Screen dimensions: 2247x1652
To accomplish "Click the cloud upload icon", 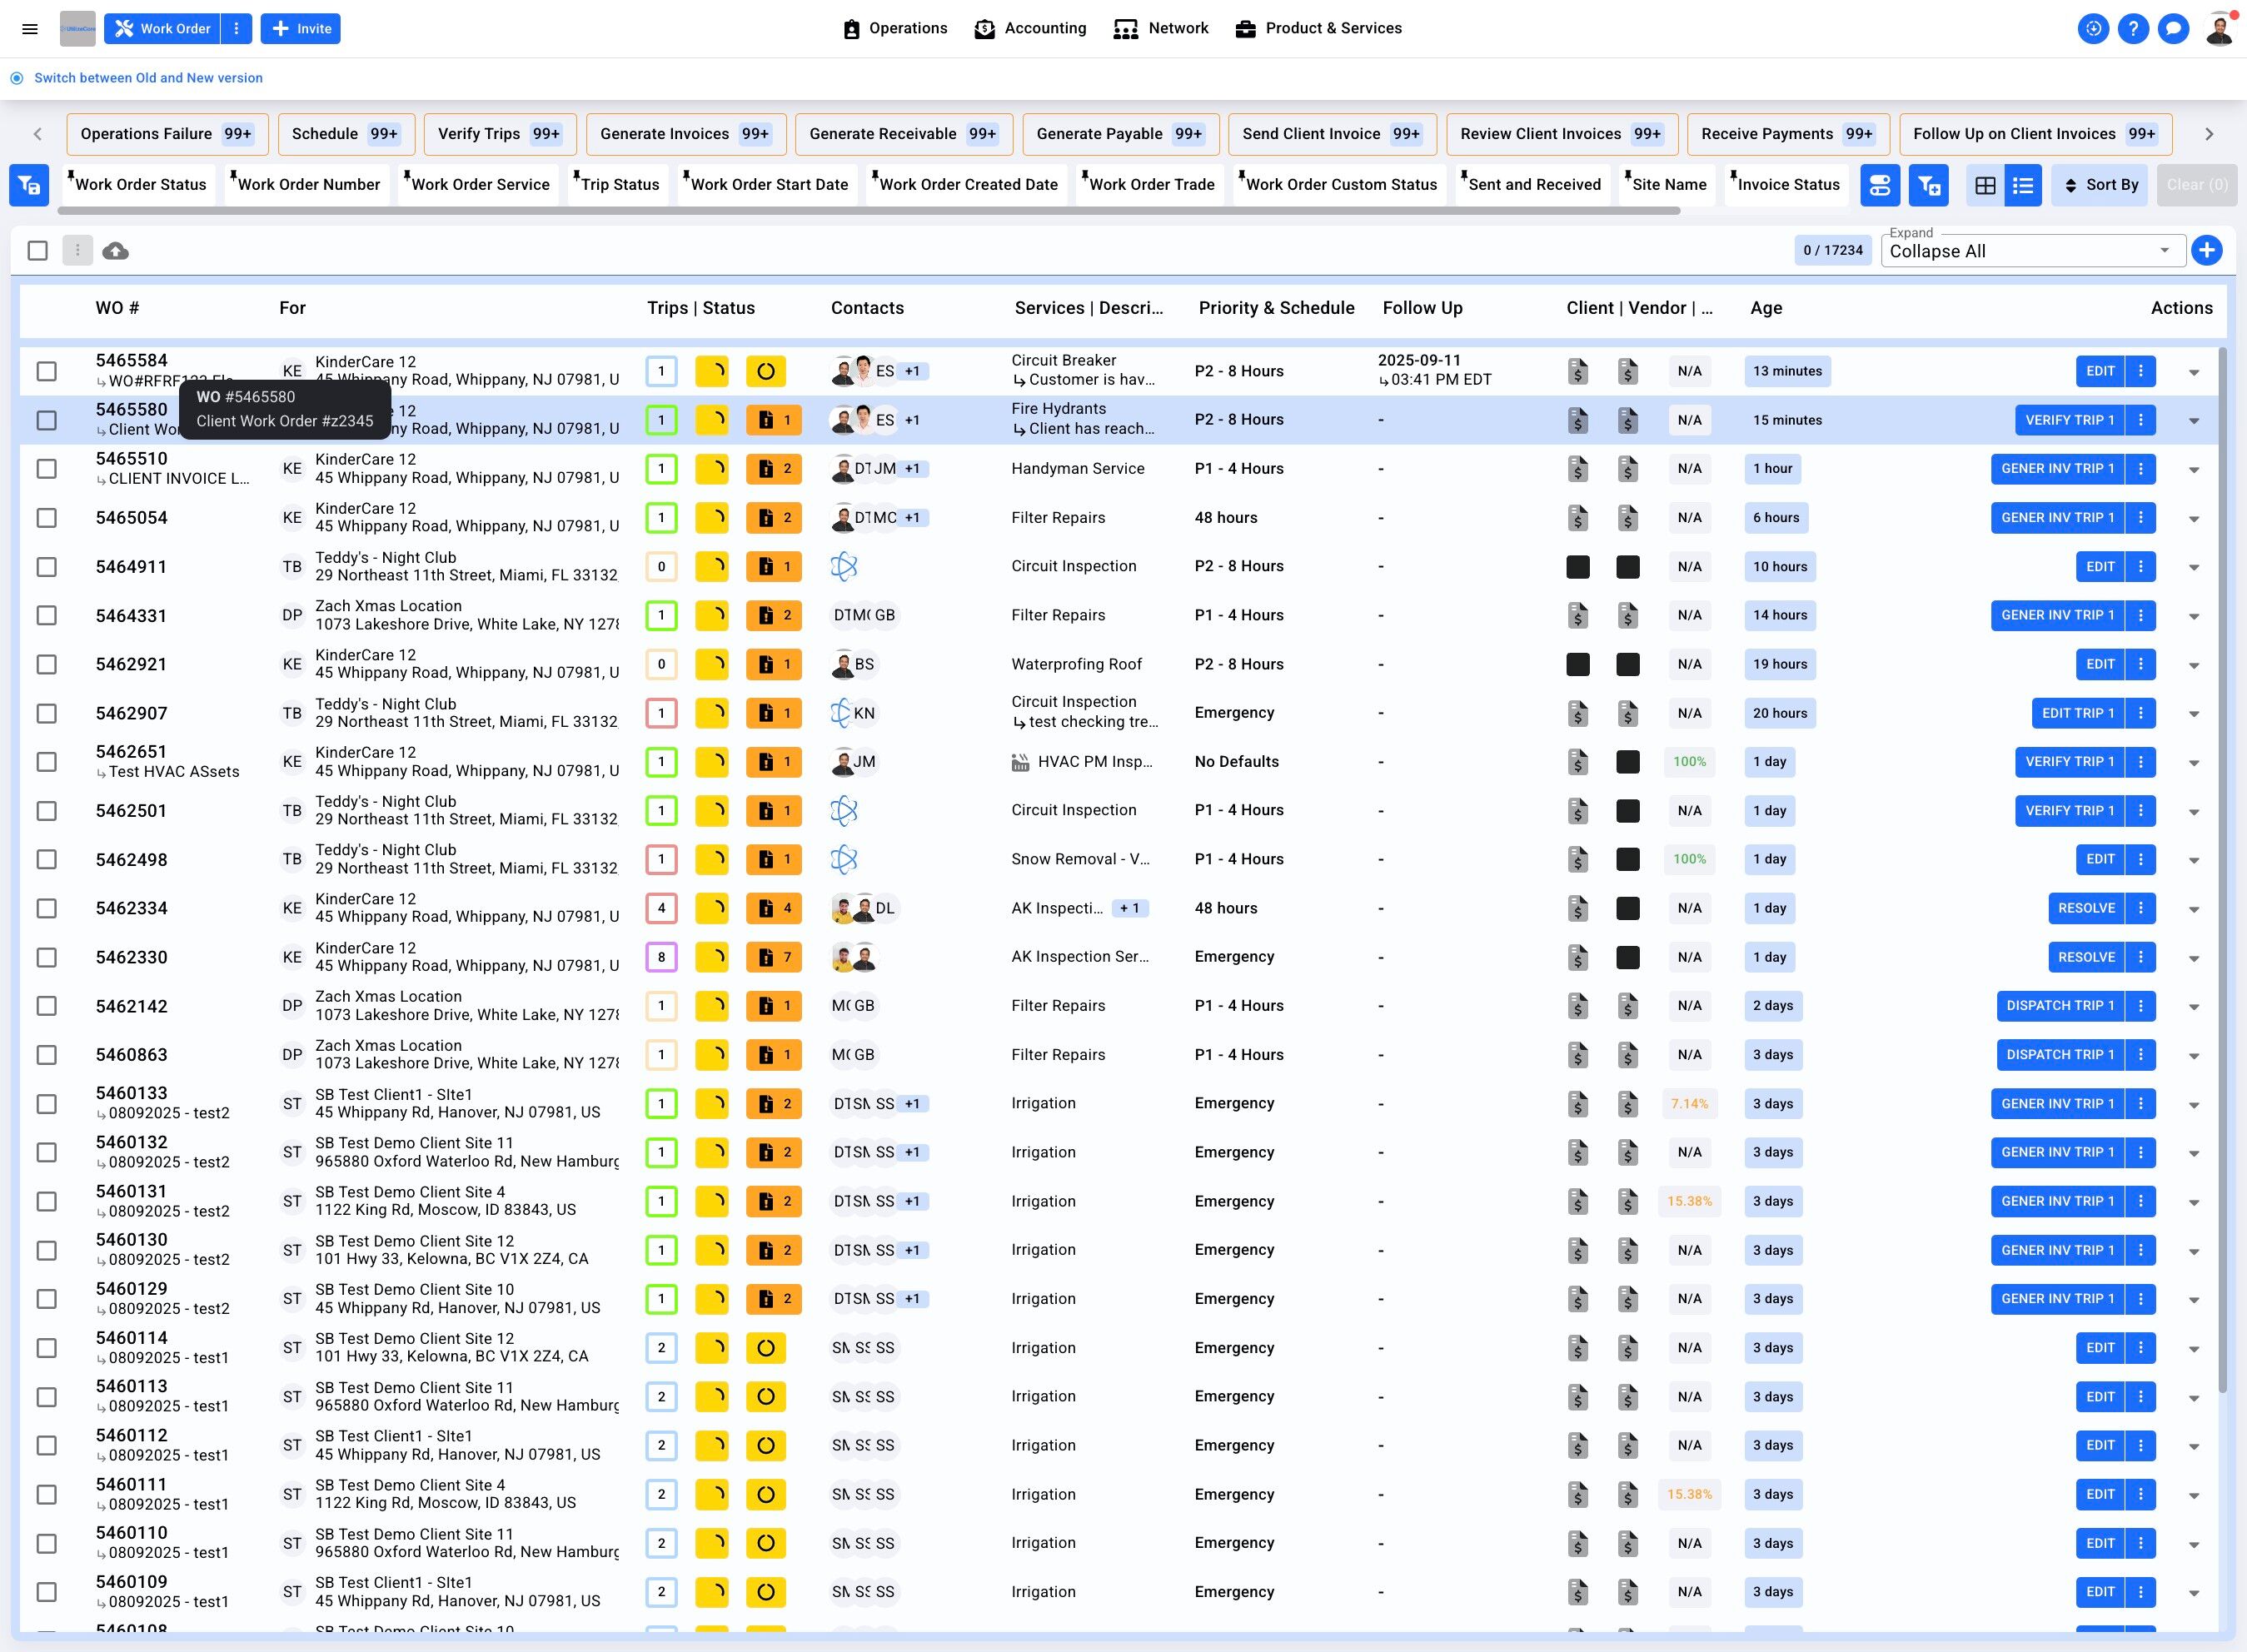I will [x=116, y=251].
